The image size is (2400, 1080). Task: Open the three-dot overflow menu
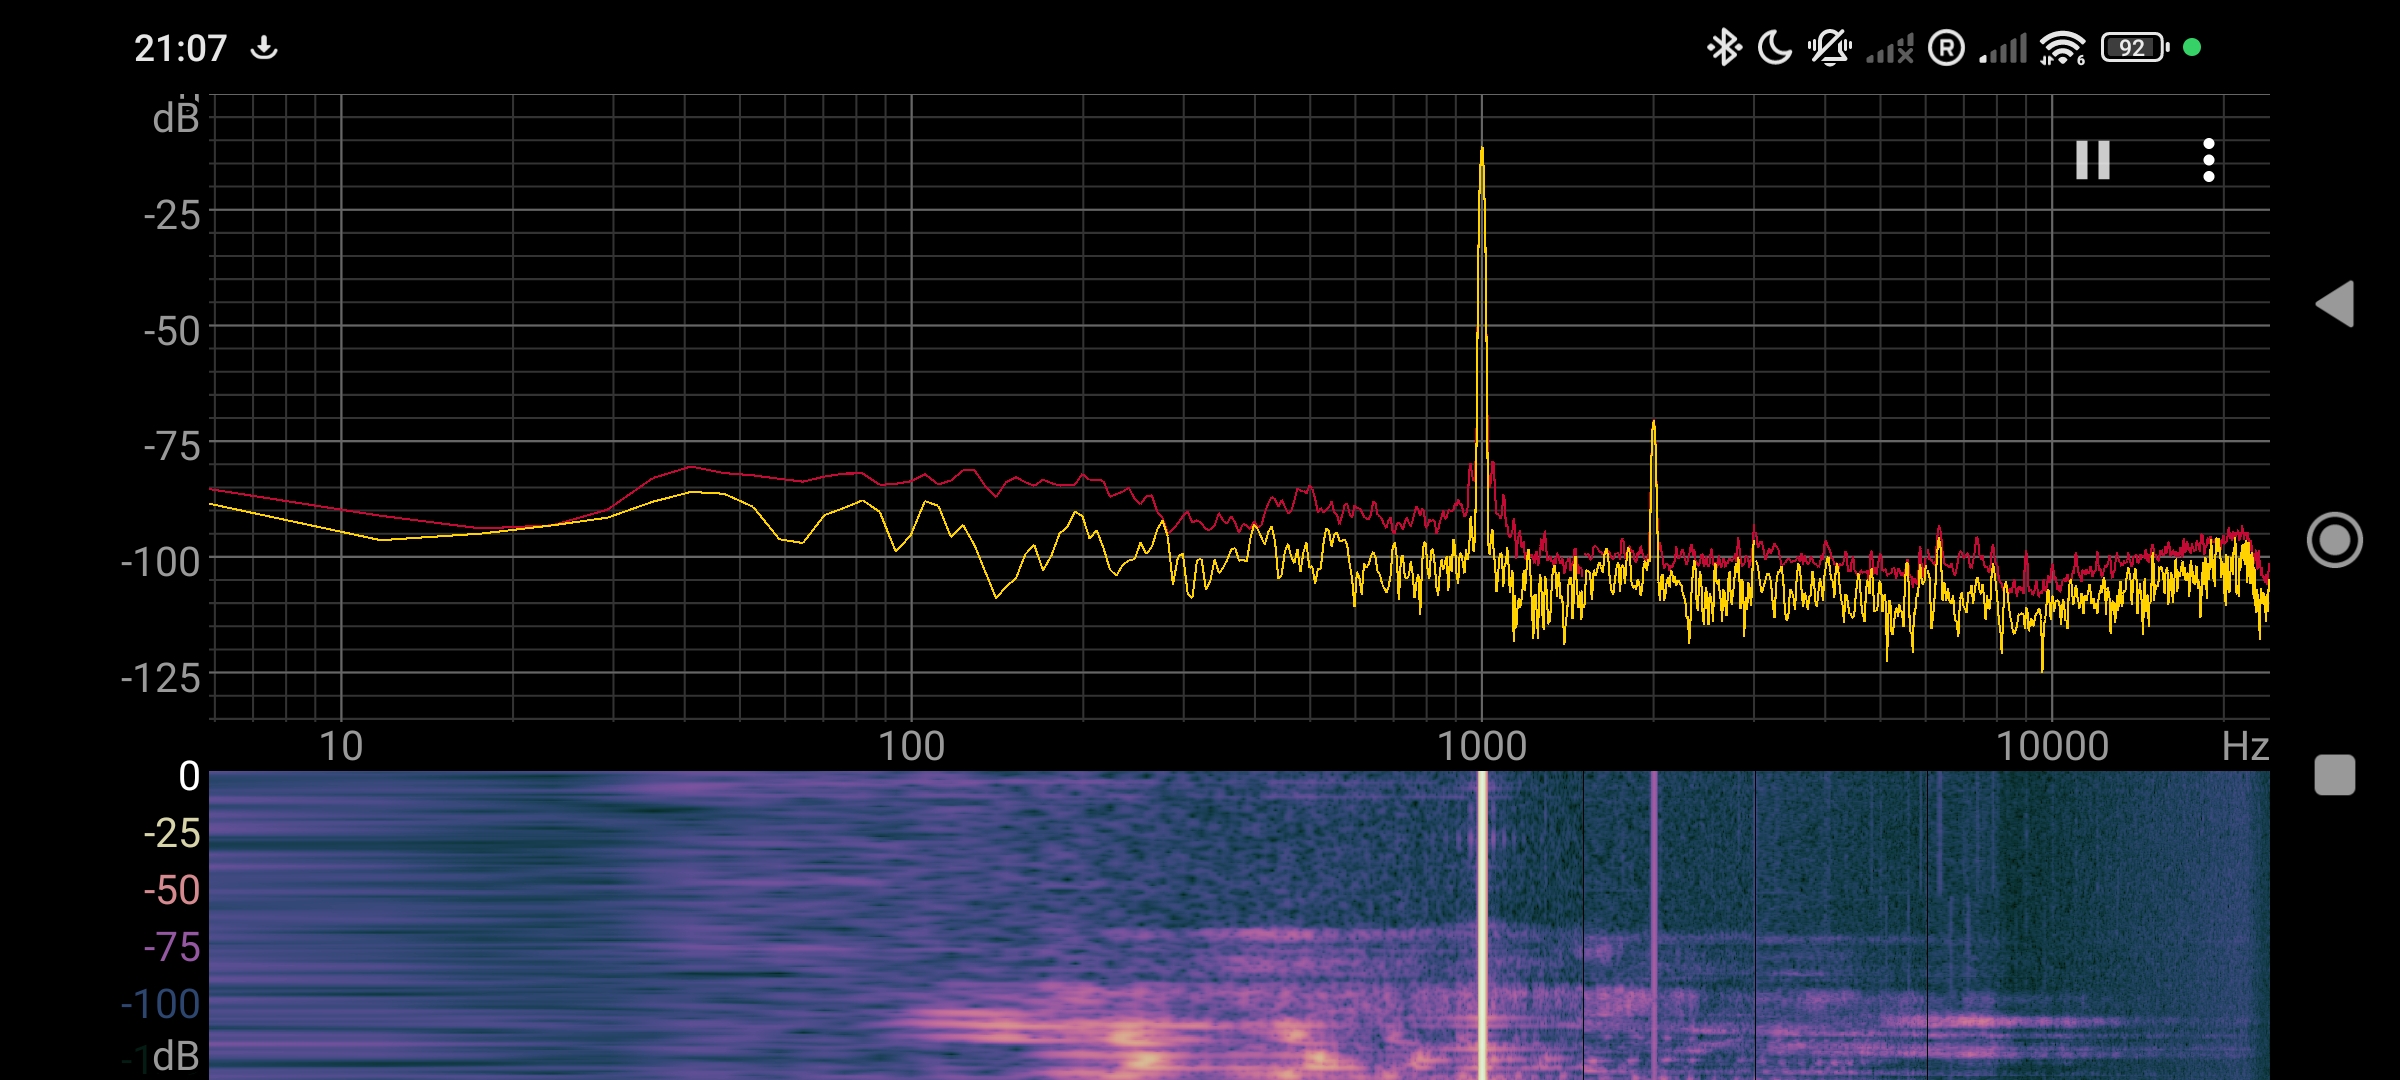2208,160
